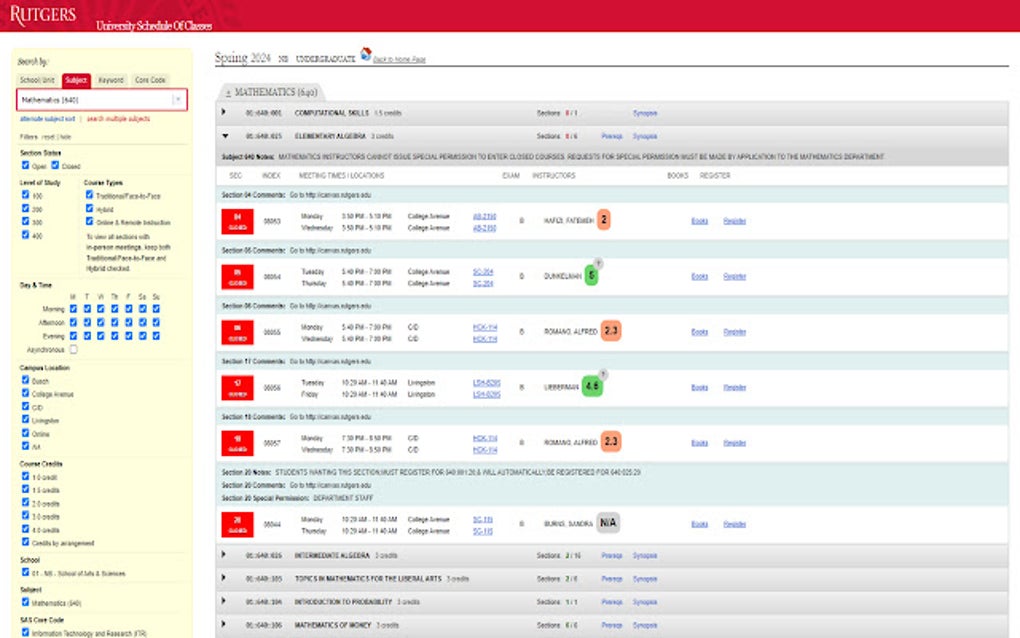Screen dimensions: 1020x638
Task: Clear the subject search with the x icon
Action: (x=177, y=97)
